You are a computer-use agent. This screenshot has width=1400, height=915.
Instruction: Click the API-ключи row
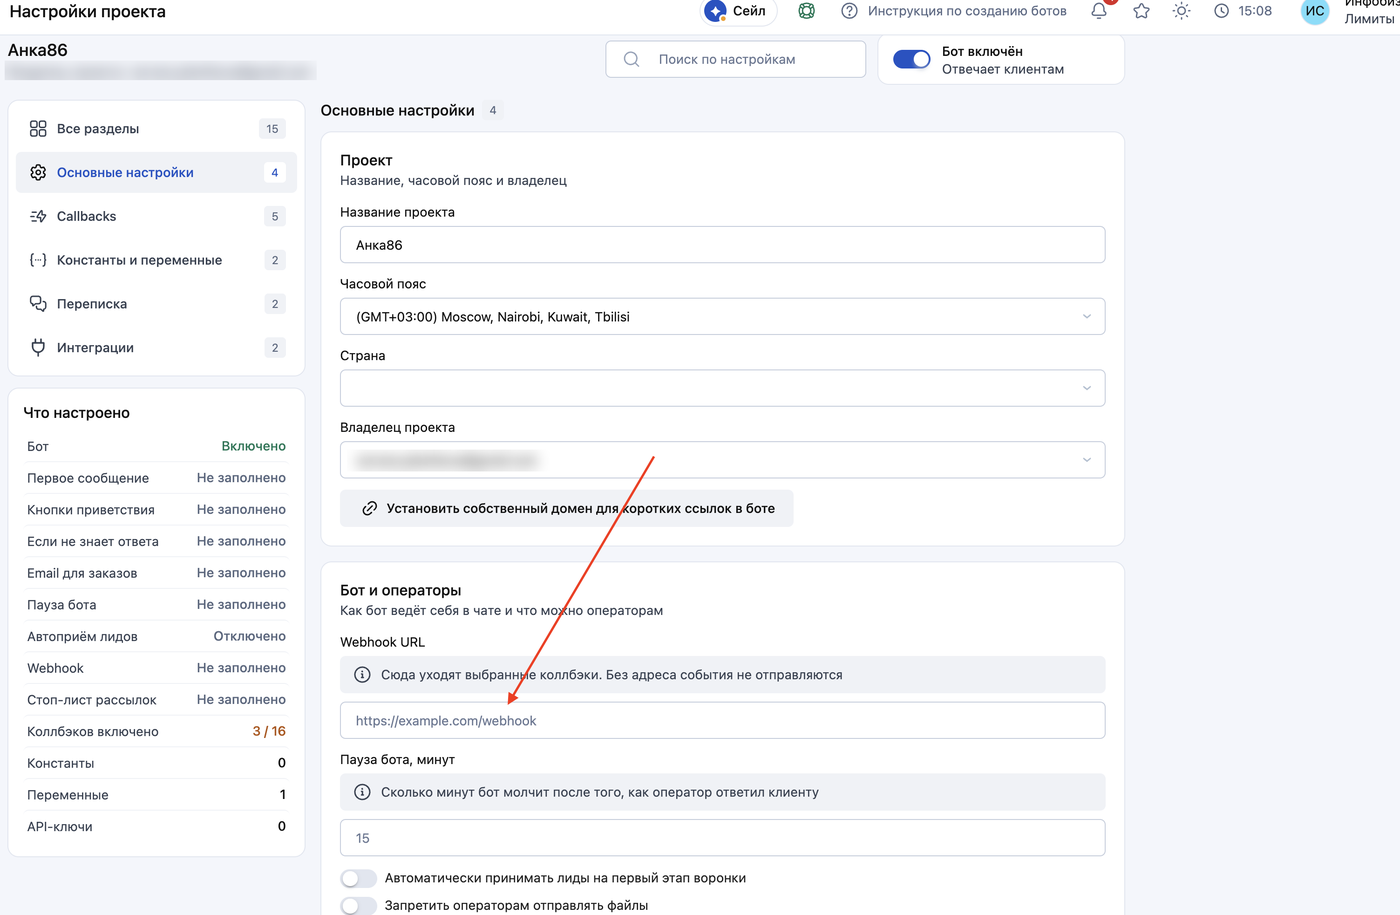click(x=156, y=826)
